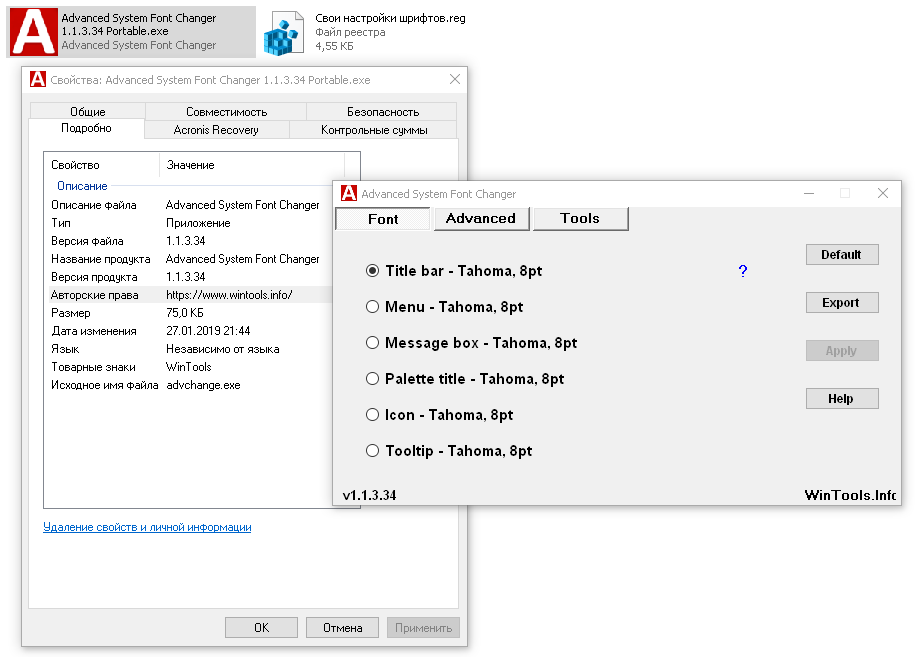The height and width of the screenshot is (657, 916).
Task: Open the Общие tab in Properties
Action: click(88, 112)
